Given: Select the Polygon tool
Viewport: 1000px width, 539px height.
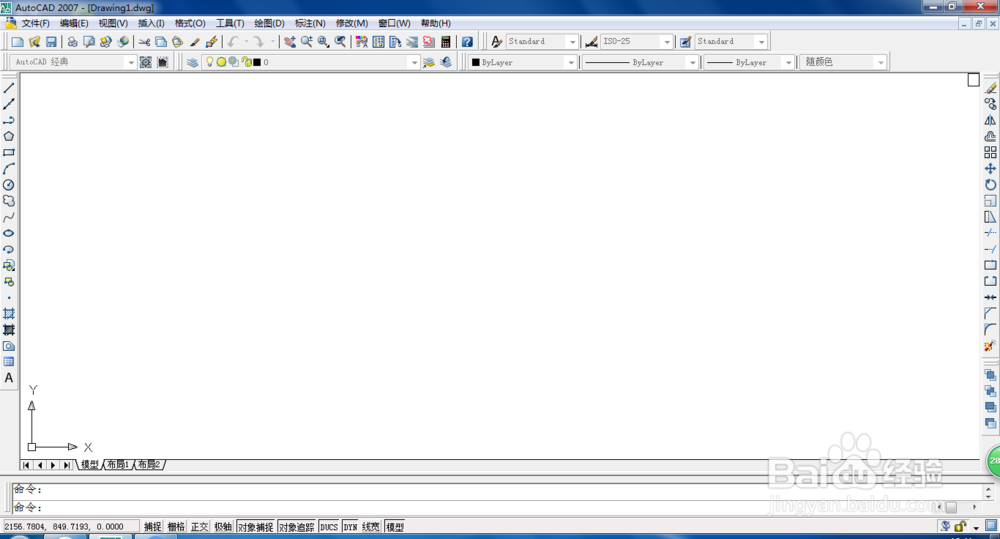Looking at the screenshot, I should [9, 137].
